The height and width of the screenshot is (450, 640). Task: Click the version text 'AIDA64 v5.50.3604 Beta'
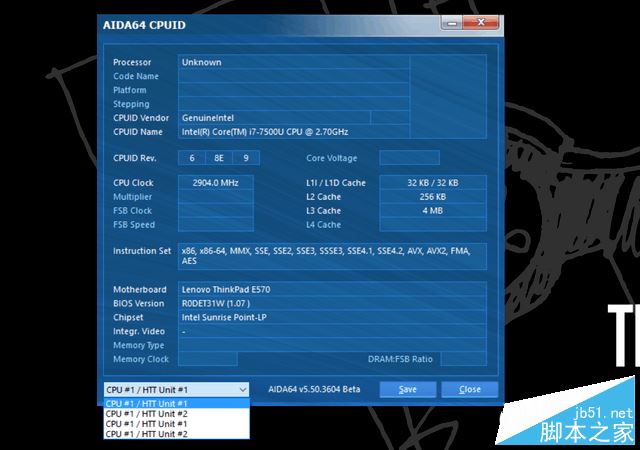(314, 389)
